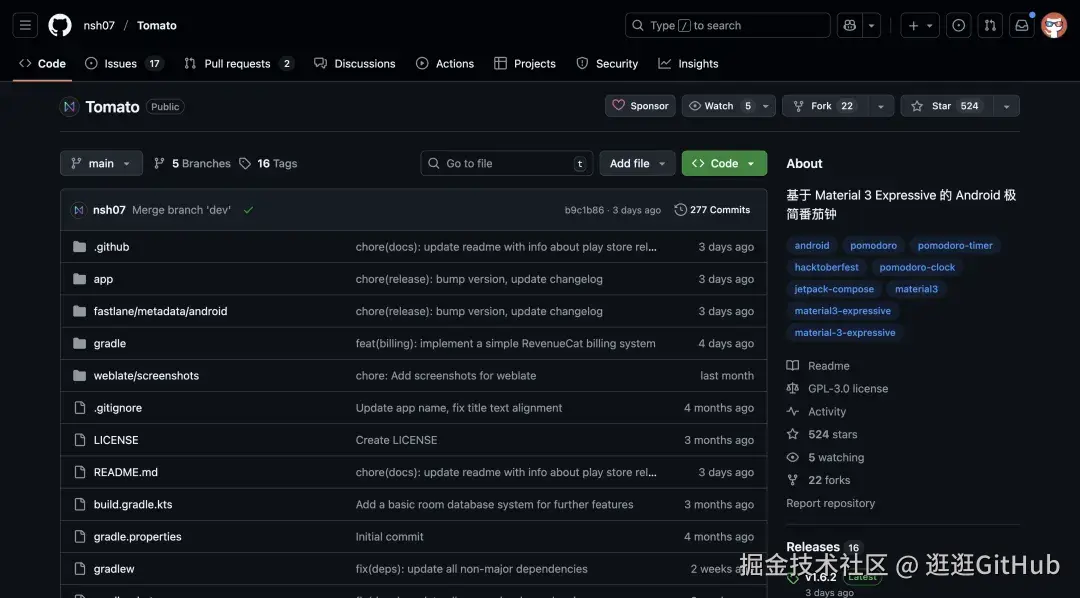Open the .gitignore file

click(118, 408)
